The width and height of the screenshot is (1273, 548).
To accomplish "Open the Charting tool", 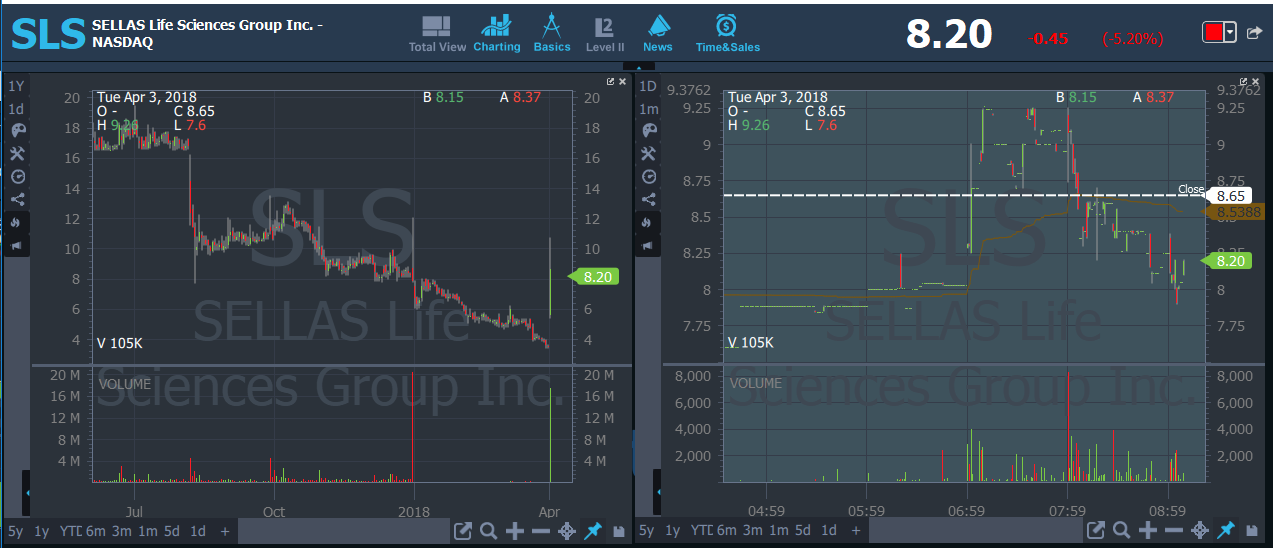I will coord(496,33).
